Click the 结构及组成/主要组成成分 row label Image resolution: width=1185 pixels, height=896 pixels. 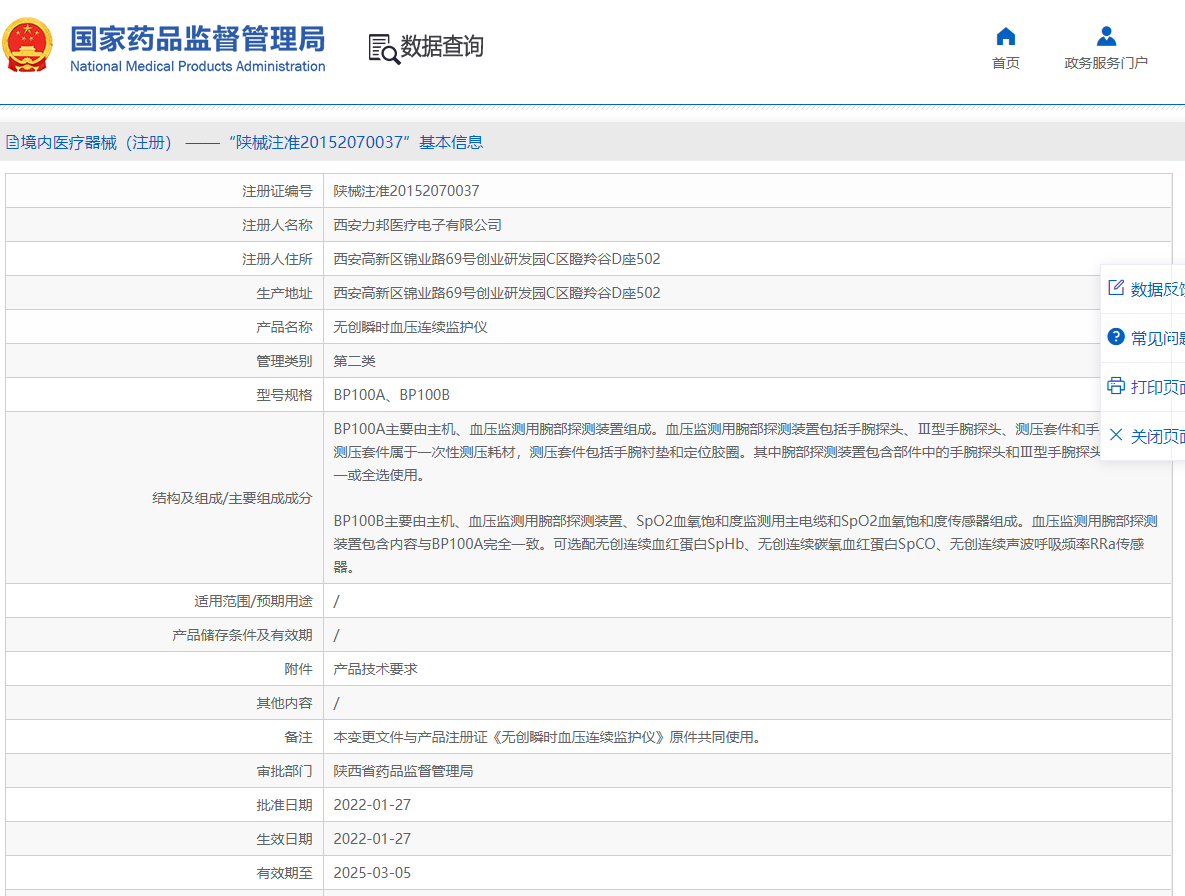(232, 498)
